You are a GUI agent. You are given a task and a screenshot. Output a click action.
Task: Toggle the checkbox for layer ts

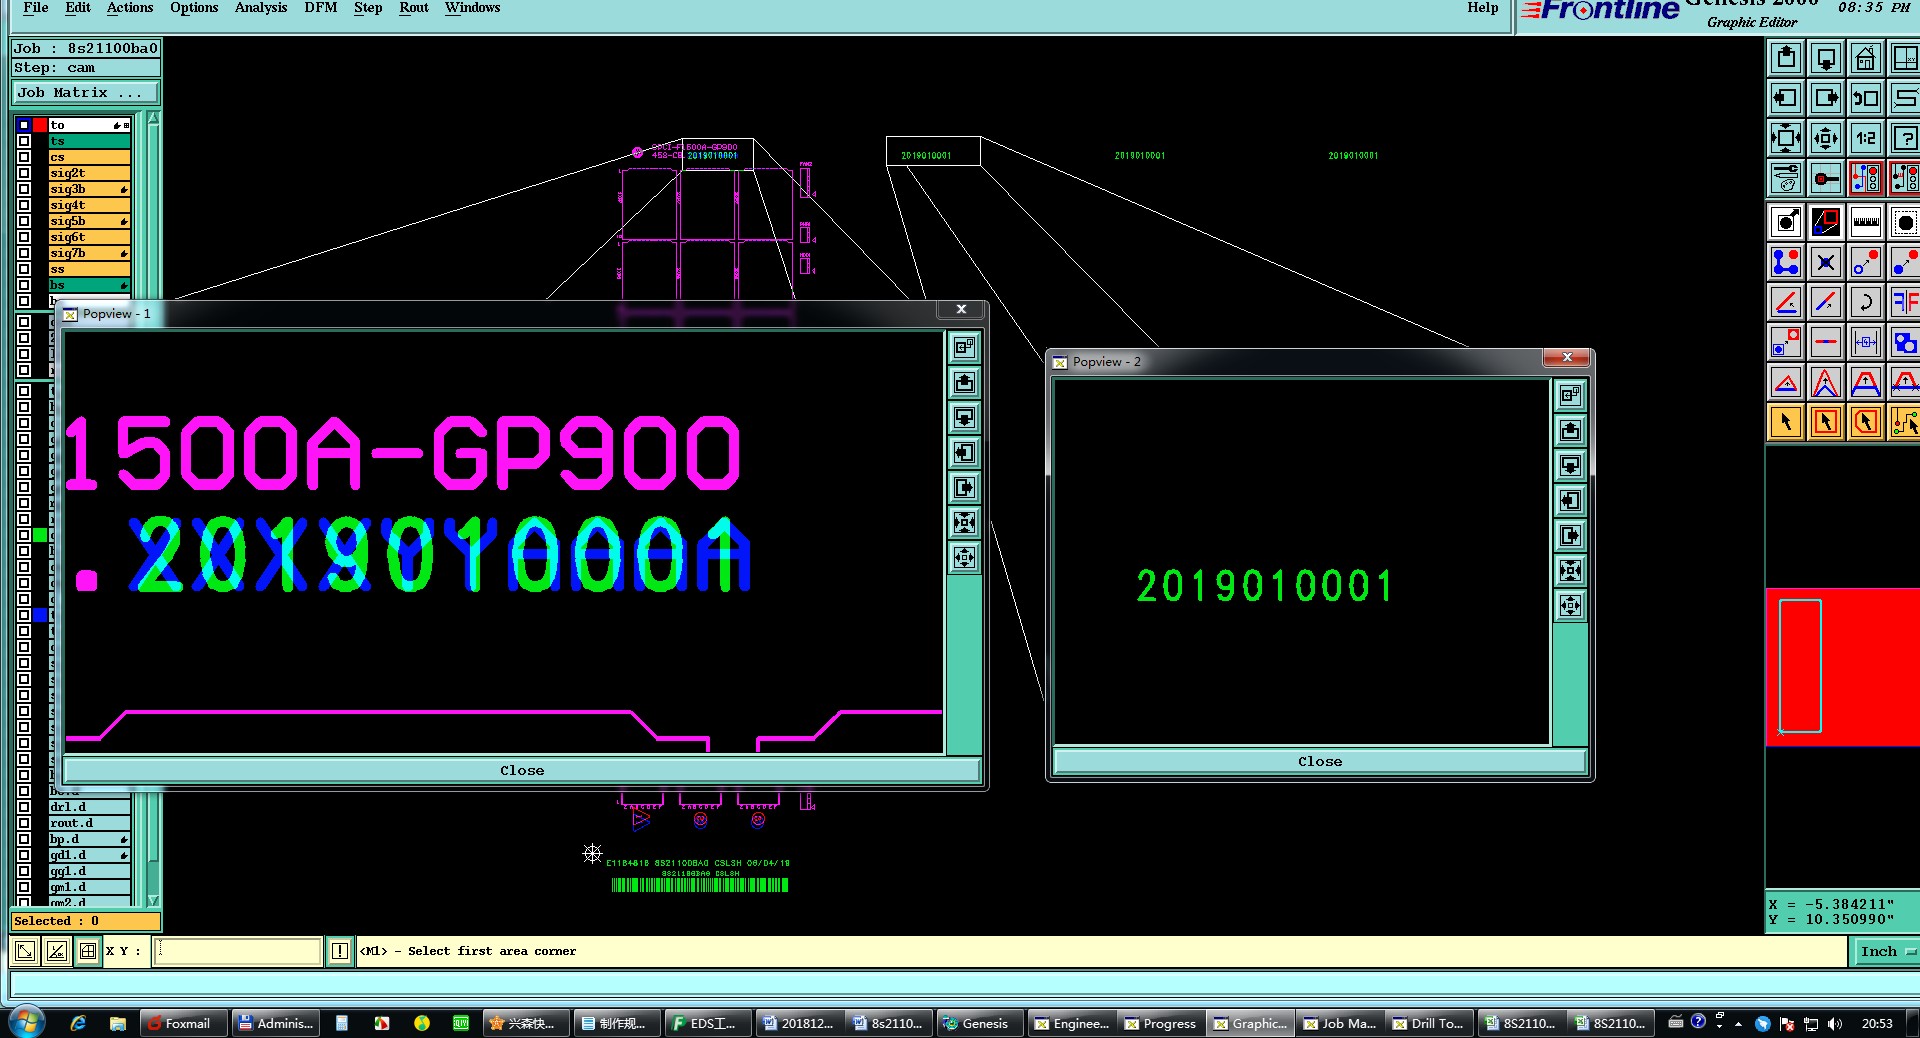tap(24, 141)
